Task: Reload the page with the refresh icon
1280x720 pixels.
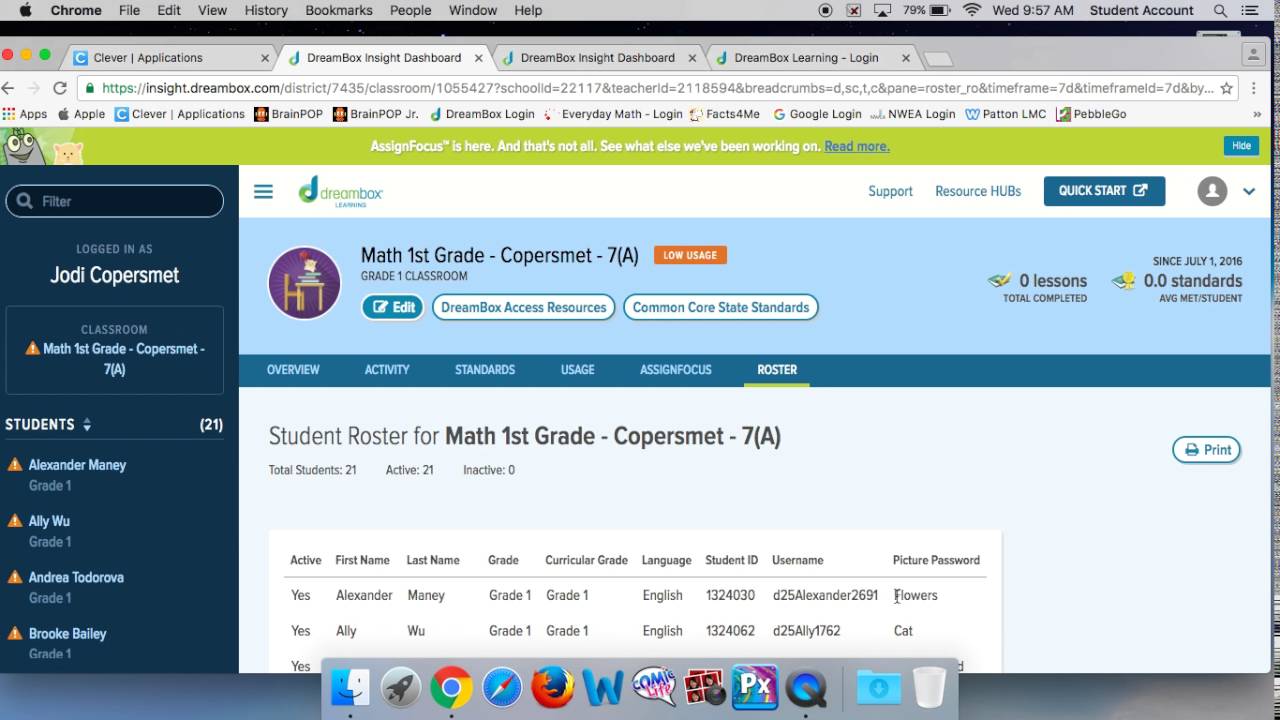Action: pyautogui.click(x=59, y=88)
